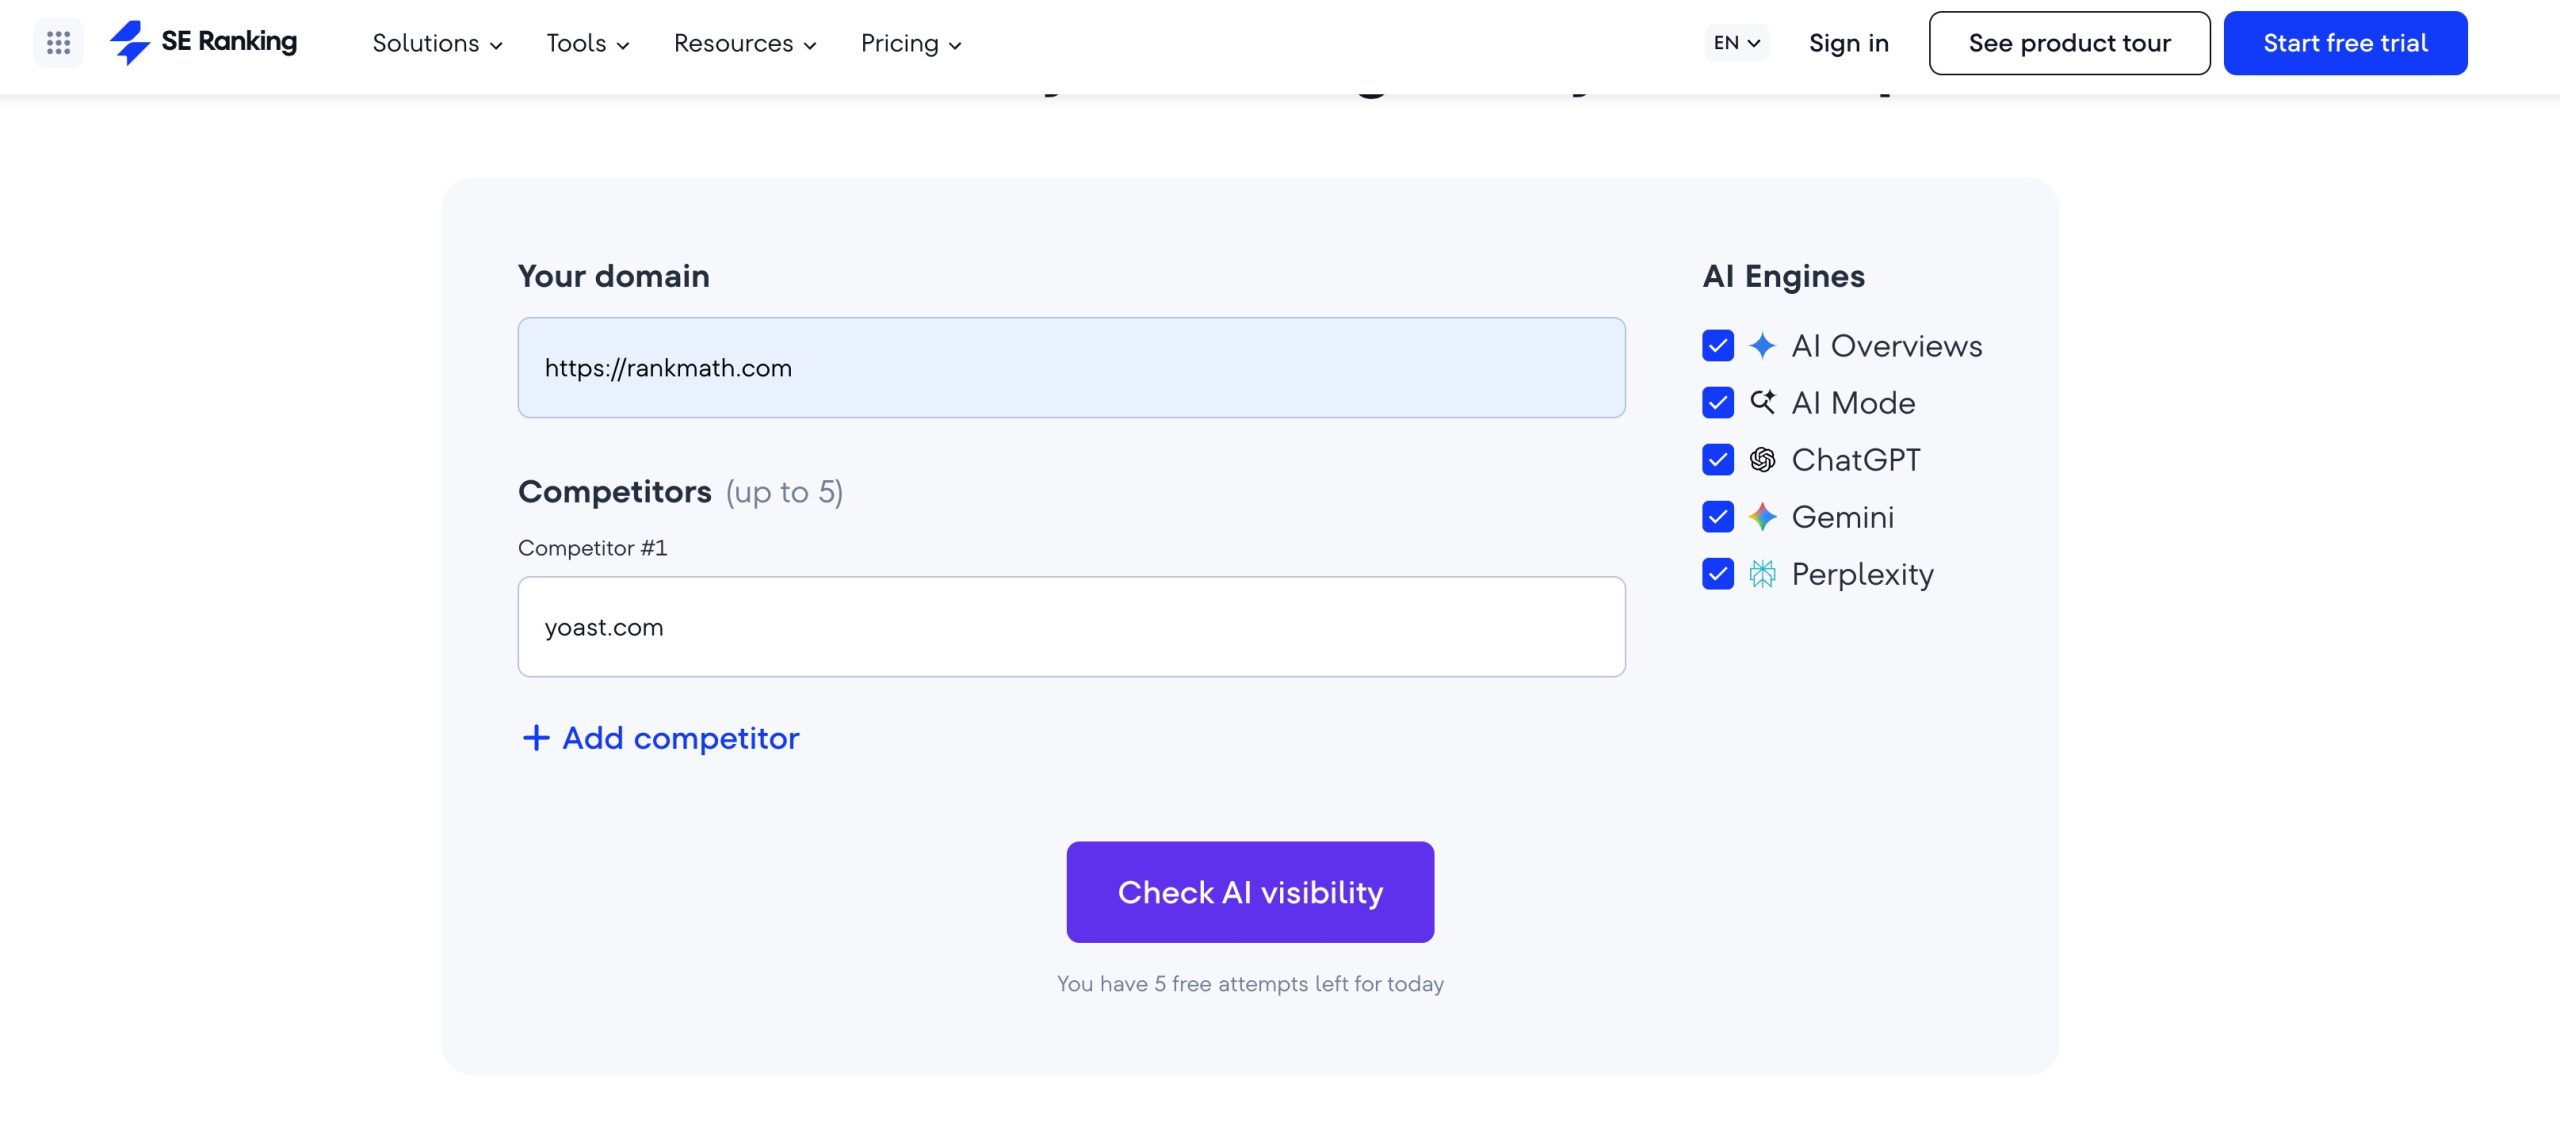
Task: Click the Check AI visibility button
Action: coord(1250,892)
